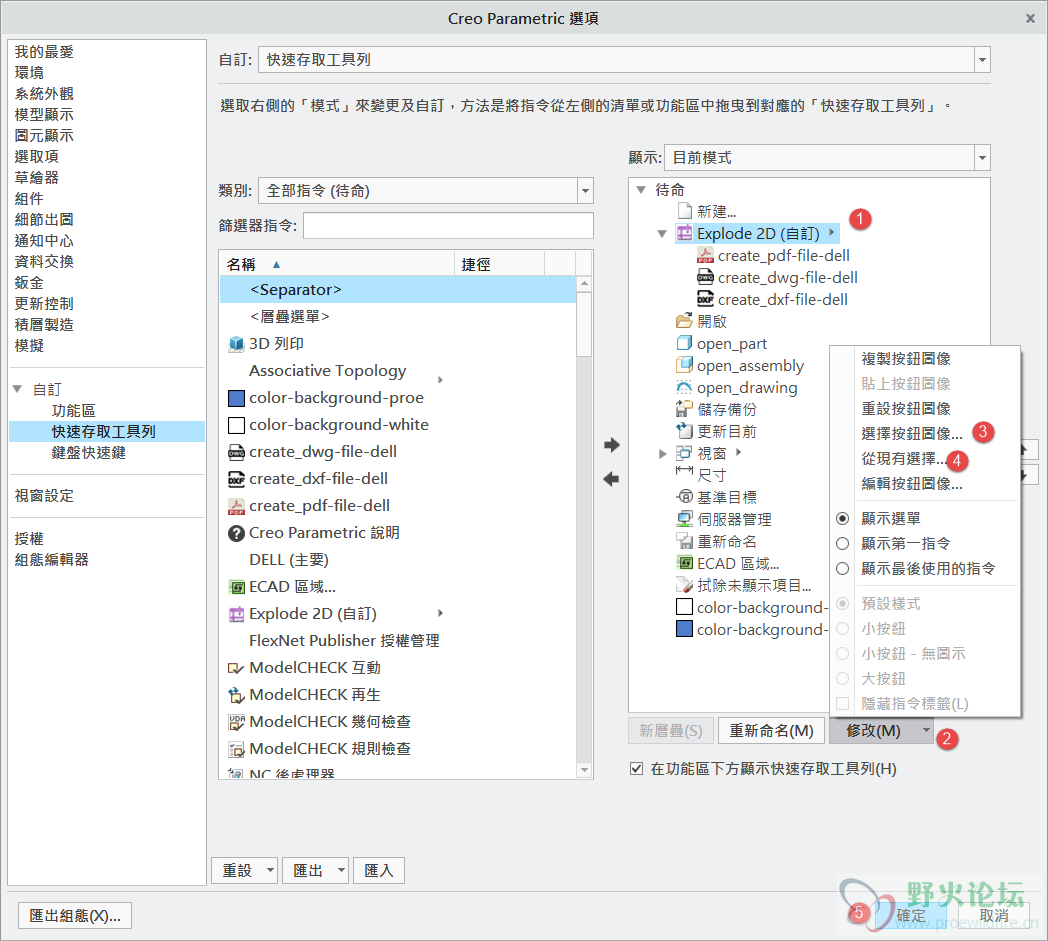
Task: Click the 伺服器管理 icon in tree
Action: pyautogui.click(x=684, y=519)
